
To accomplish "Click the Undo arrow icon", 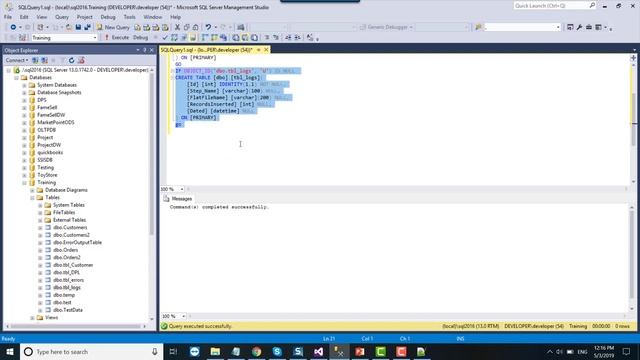I will pos(208,27).
